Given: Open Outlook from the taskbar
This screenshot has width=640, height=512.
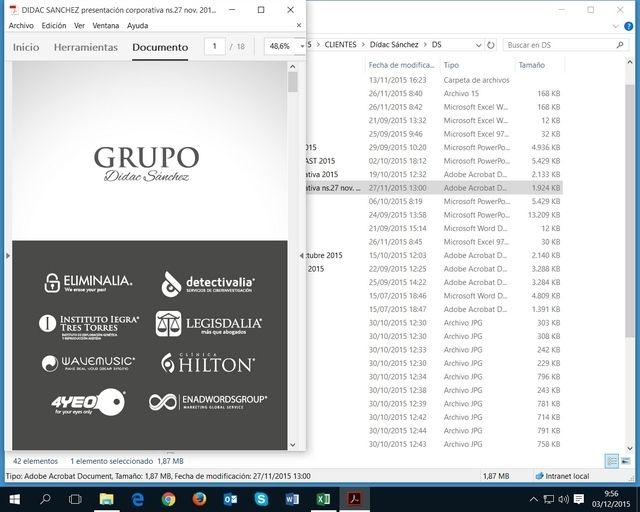Looking at the screenshot, I should 230,498.
